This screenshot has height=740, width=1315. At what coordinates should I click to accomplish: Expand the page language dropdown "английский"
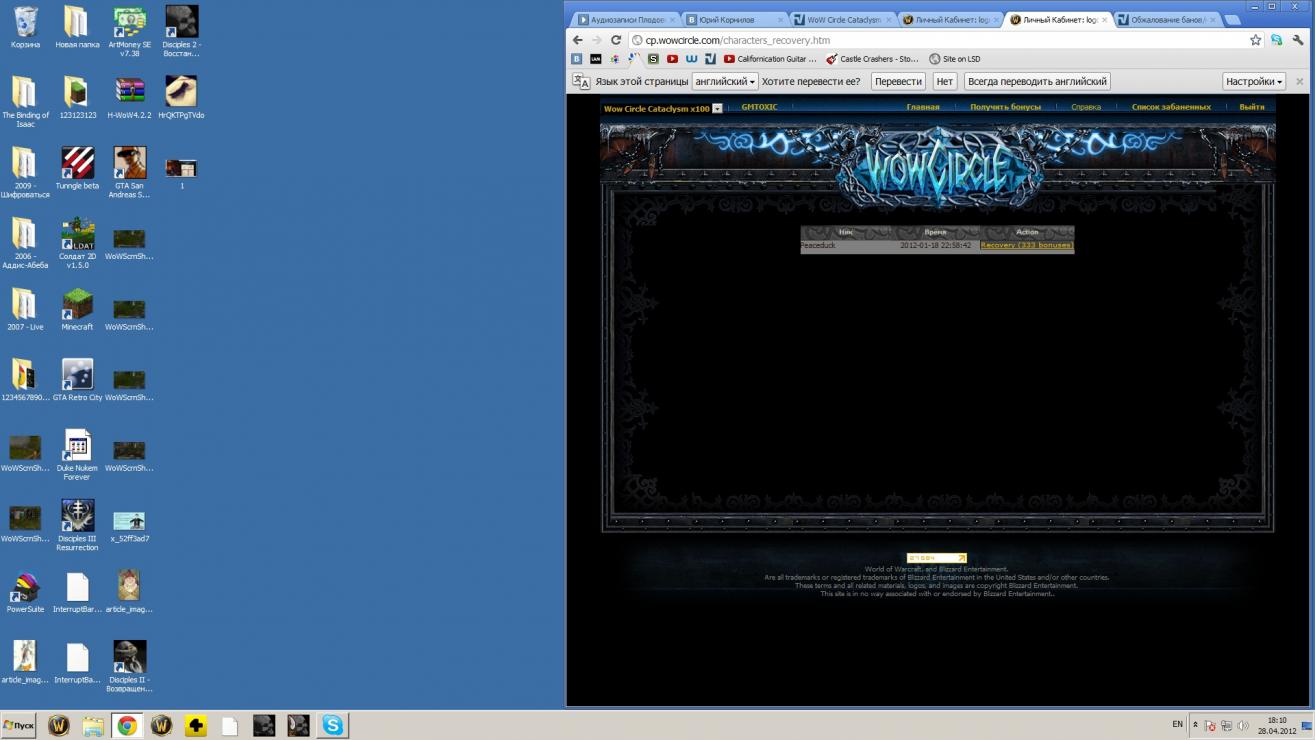(x=724, y=82)
